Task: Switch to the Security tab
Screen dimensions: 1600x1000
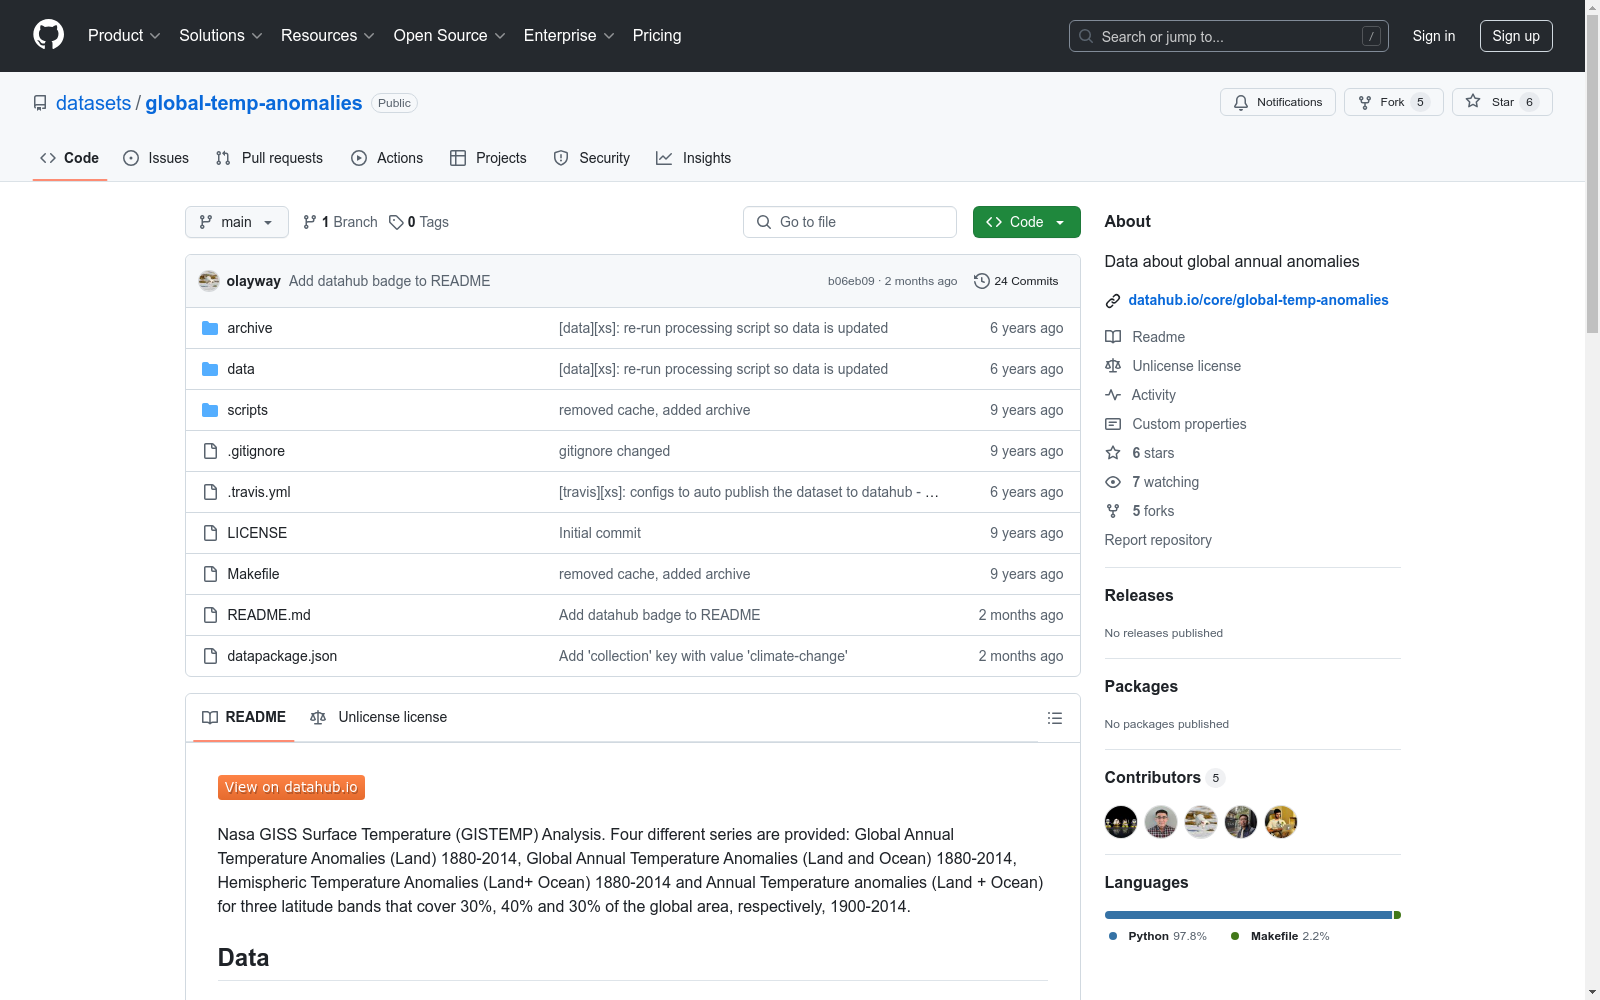Action: coord(592,158)
